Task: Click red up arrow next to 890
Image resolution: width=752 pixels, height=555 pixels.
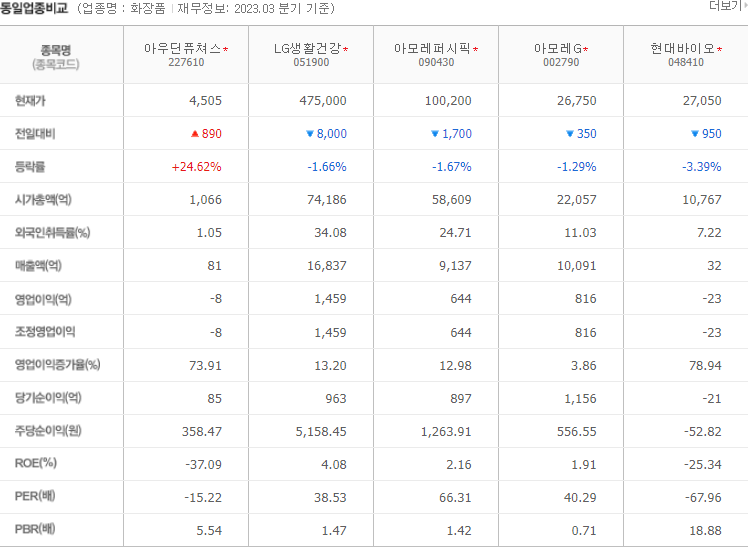Action: [195, 134]
